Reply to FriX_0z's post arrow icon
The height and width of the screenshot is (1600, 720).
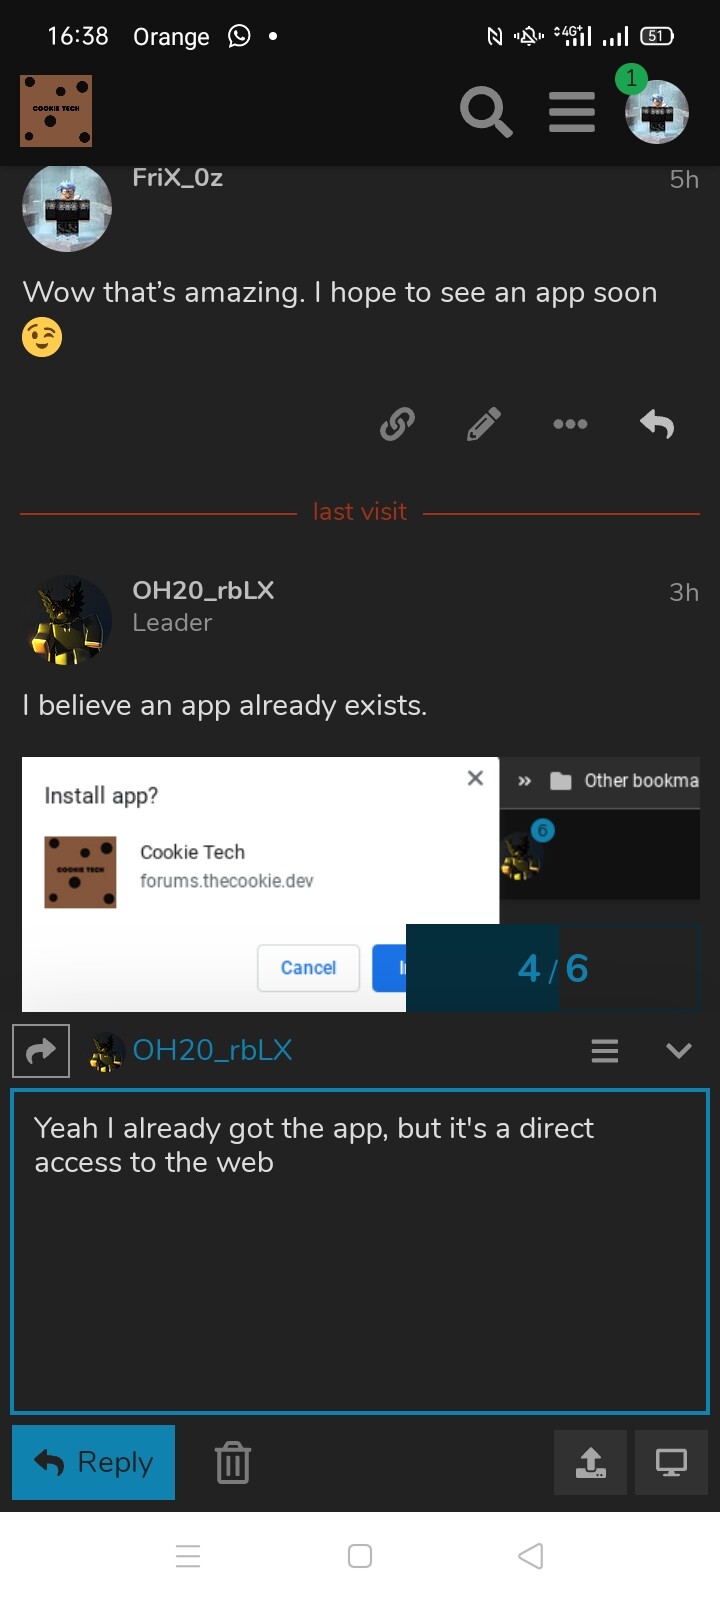(657, 424)
